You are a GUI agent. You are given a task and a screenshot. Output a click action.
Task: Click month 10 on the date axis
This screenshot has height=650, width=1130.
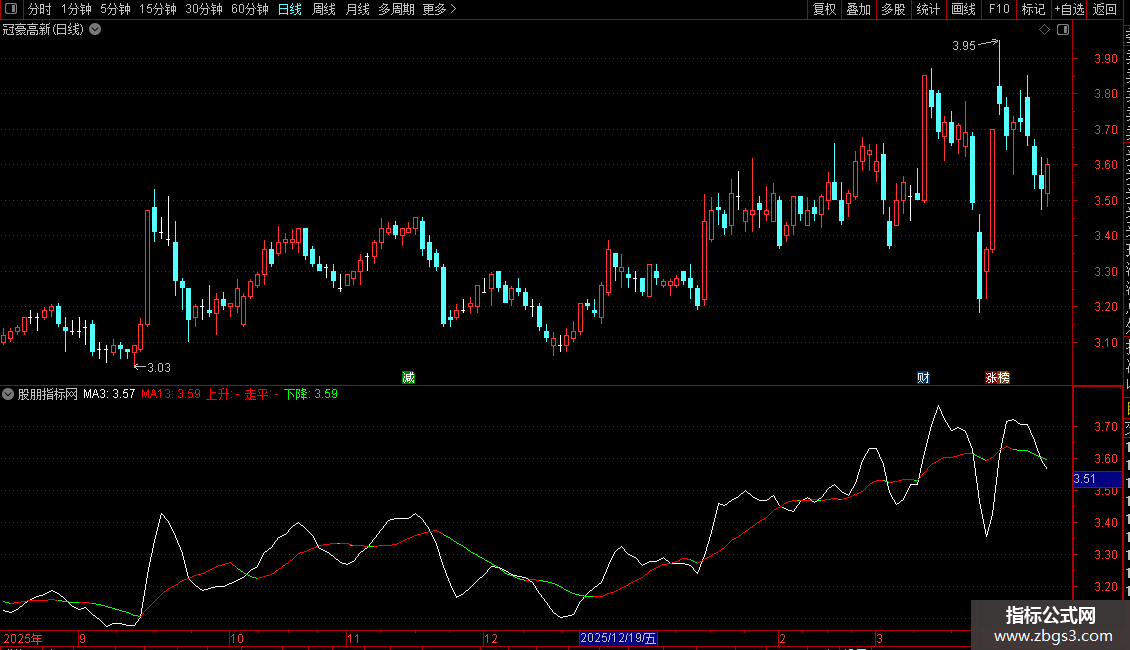pyautogui.click(x=236, y=638)
